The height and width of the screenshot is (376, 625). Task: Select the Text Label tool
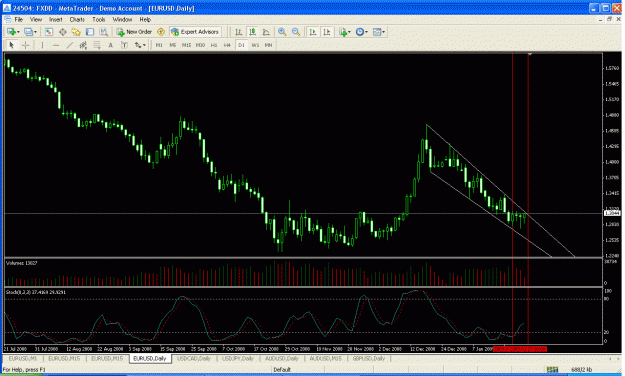point(124,45)
